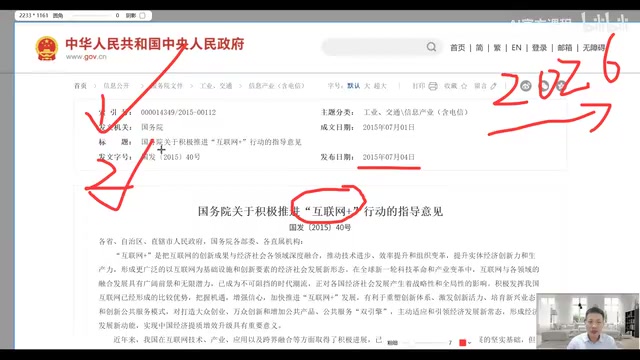Click the 留言 comment label
Image resolution: width=640 pixels, height=360 pixels.
pos(480,86)
